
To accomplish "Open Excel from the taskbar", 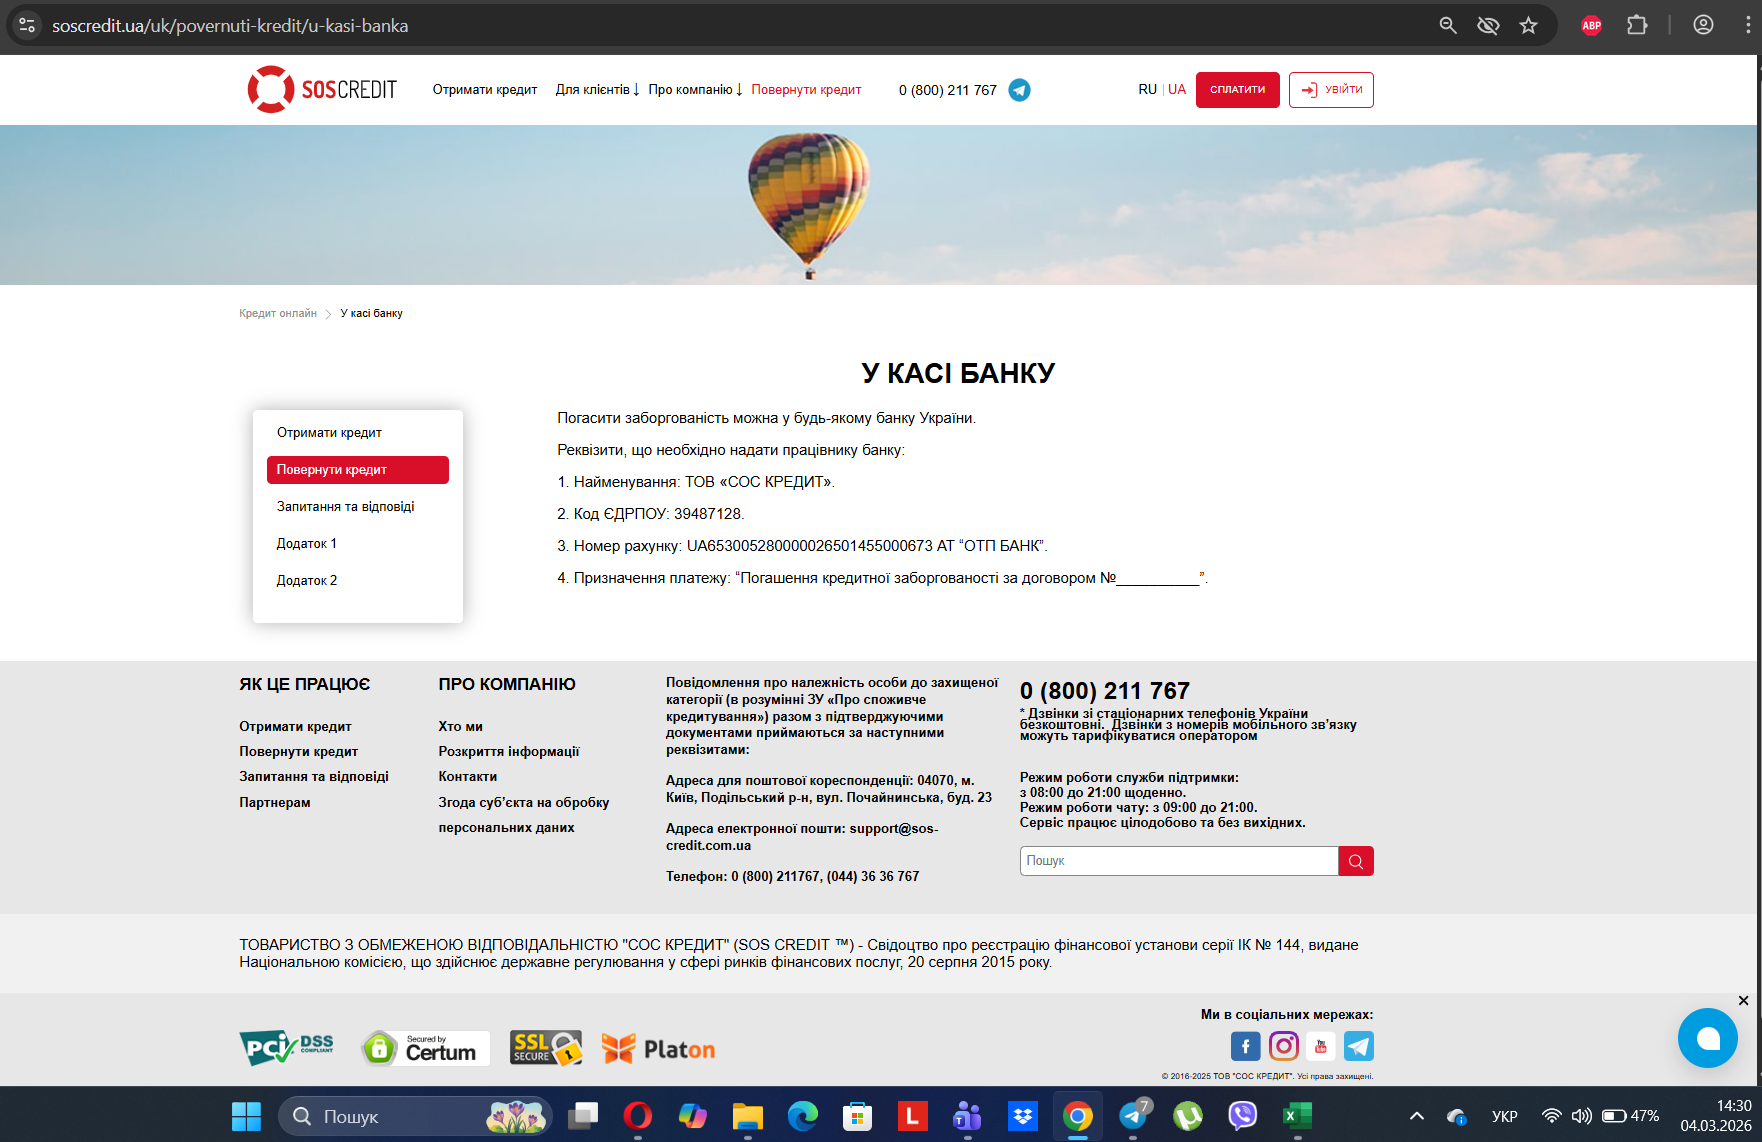I will [1297, 1116].
